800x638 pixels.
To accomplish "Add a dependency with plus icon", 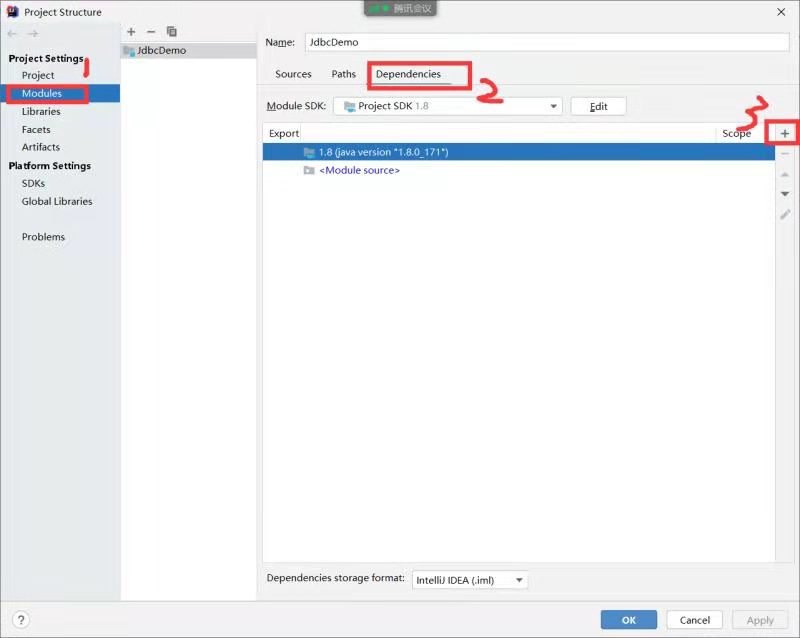I will click(785, 134).
